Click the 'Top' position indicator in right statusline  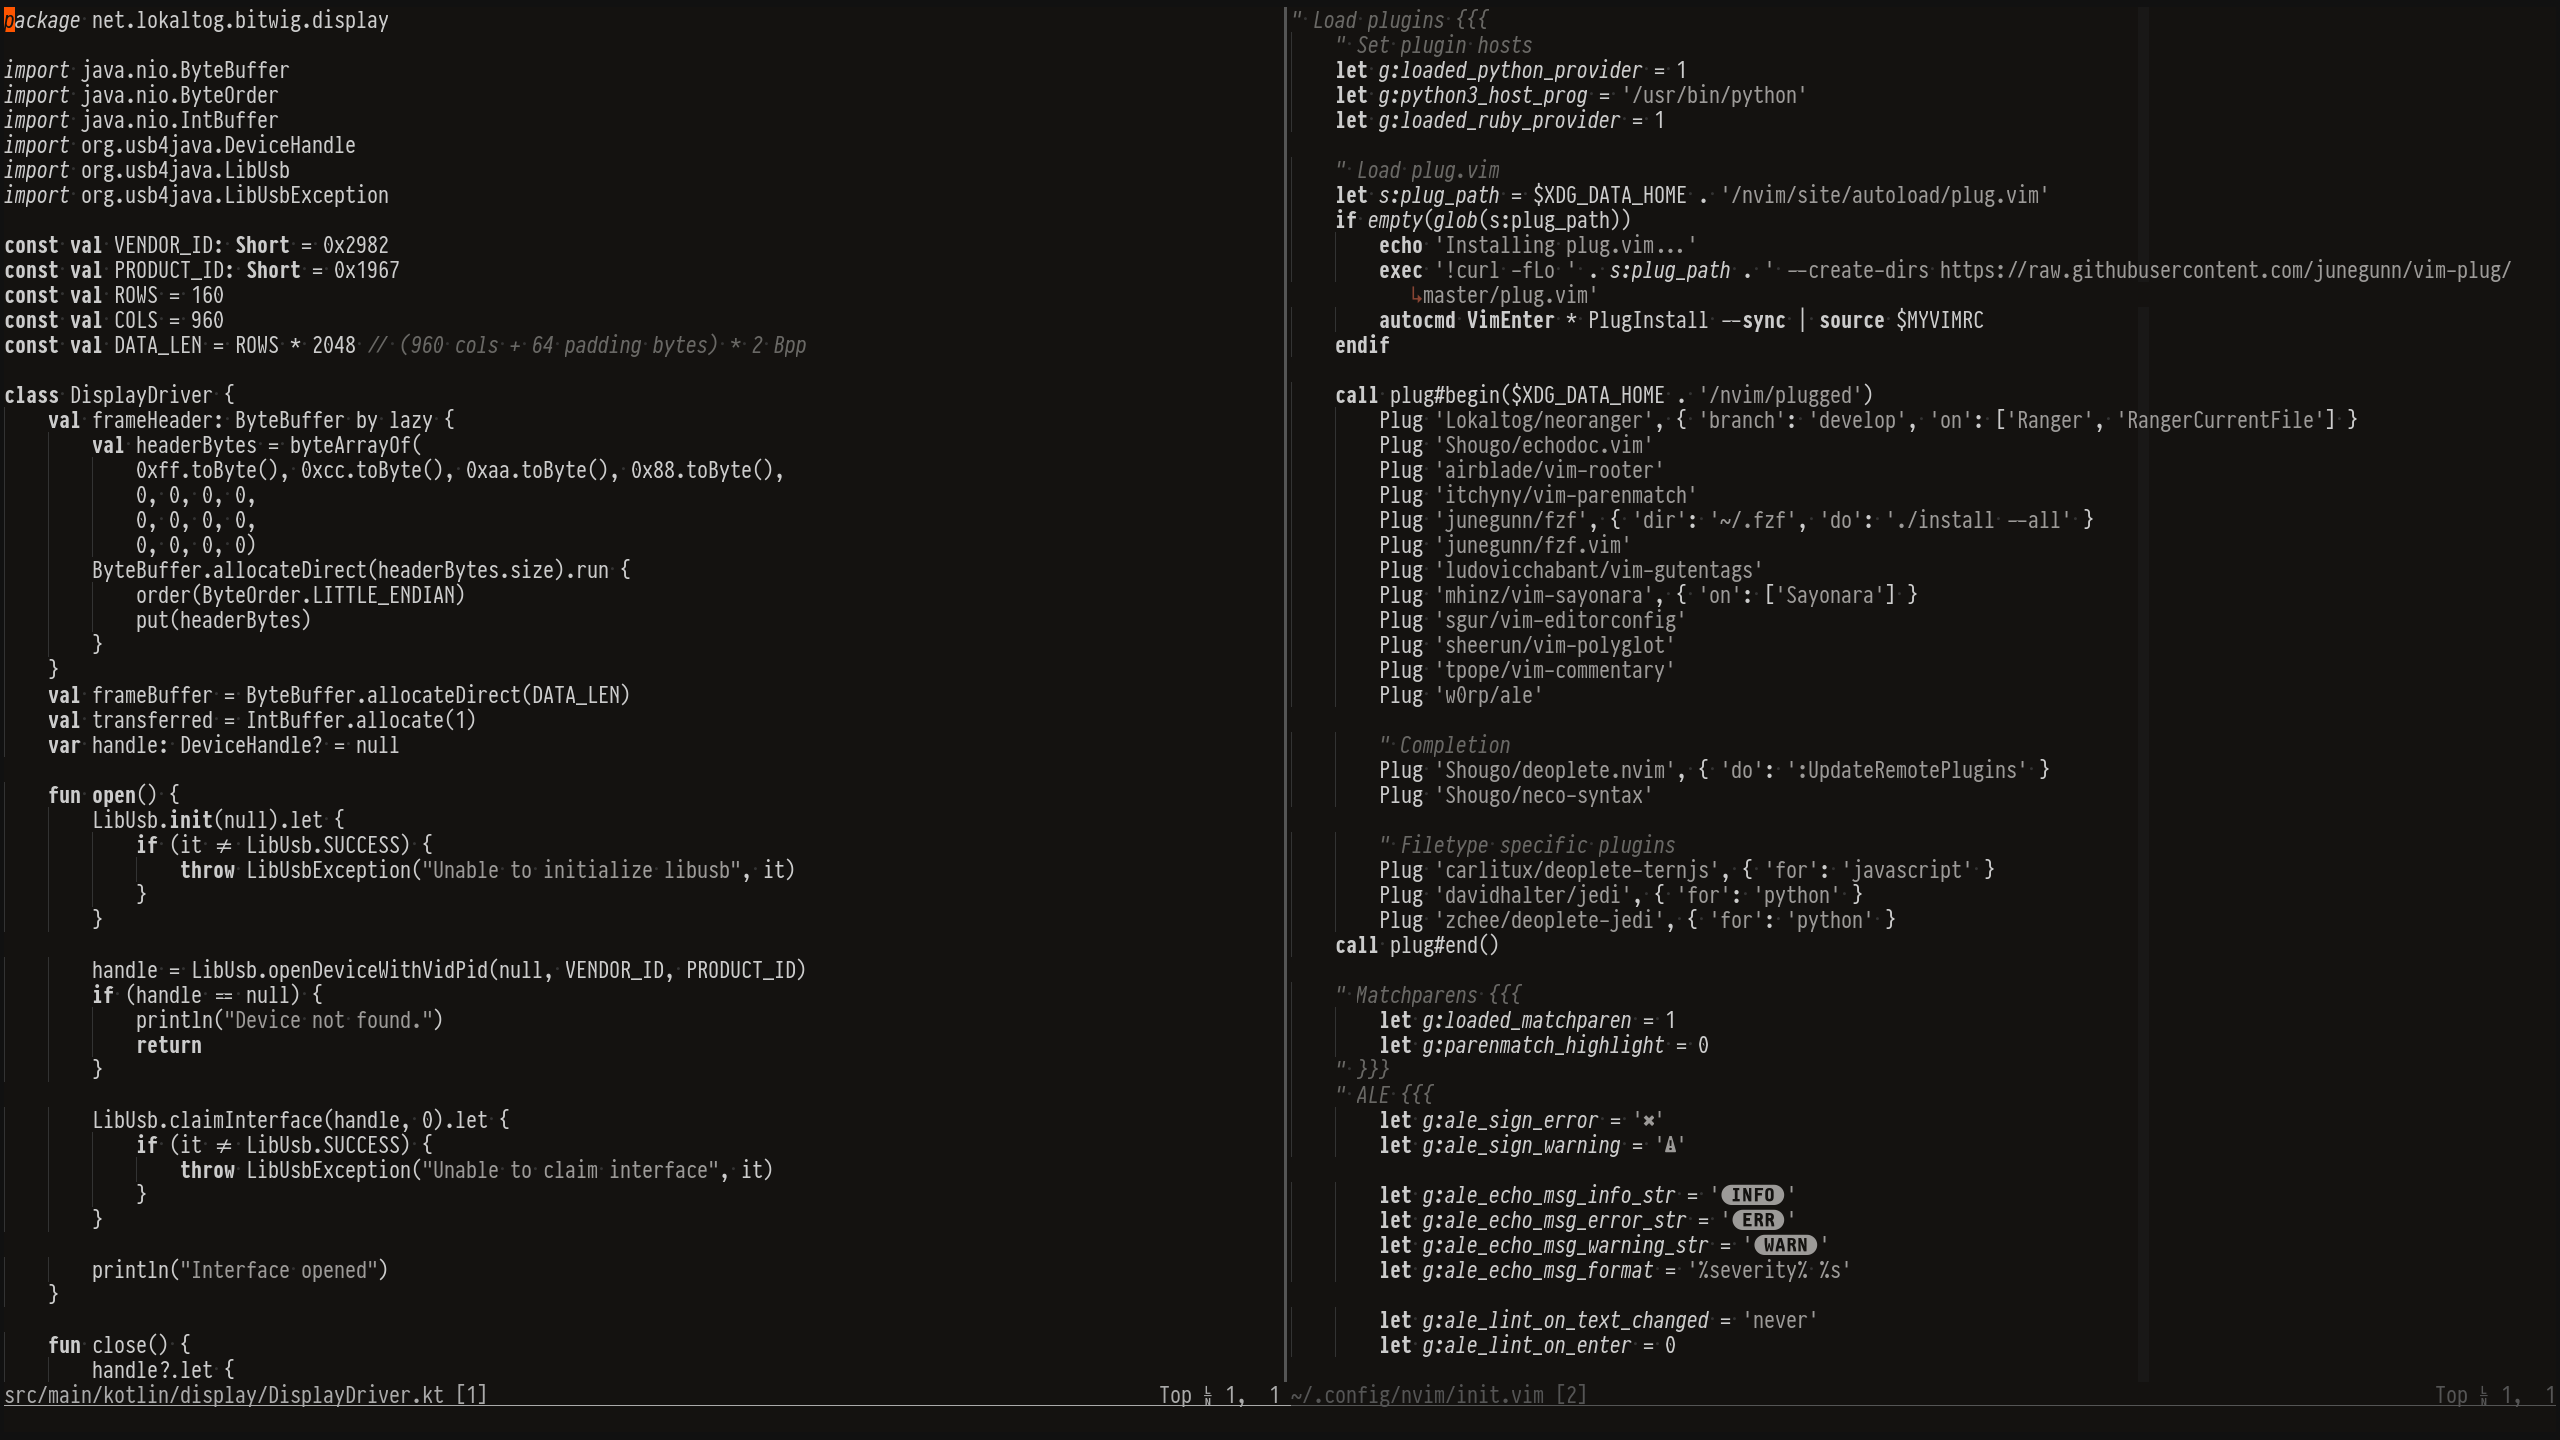(2450, 1396)
